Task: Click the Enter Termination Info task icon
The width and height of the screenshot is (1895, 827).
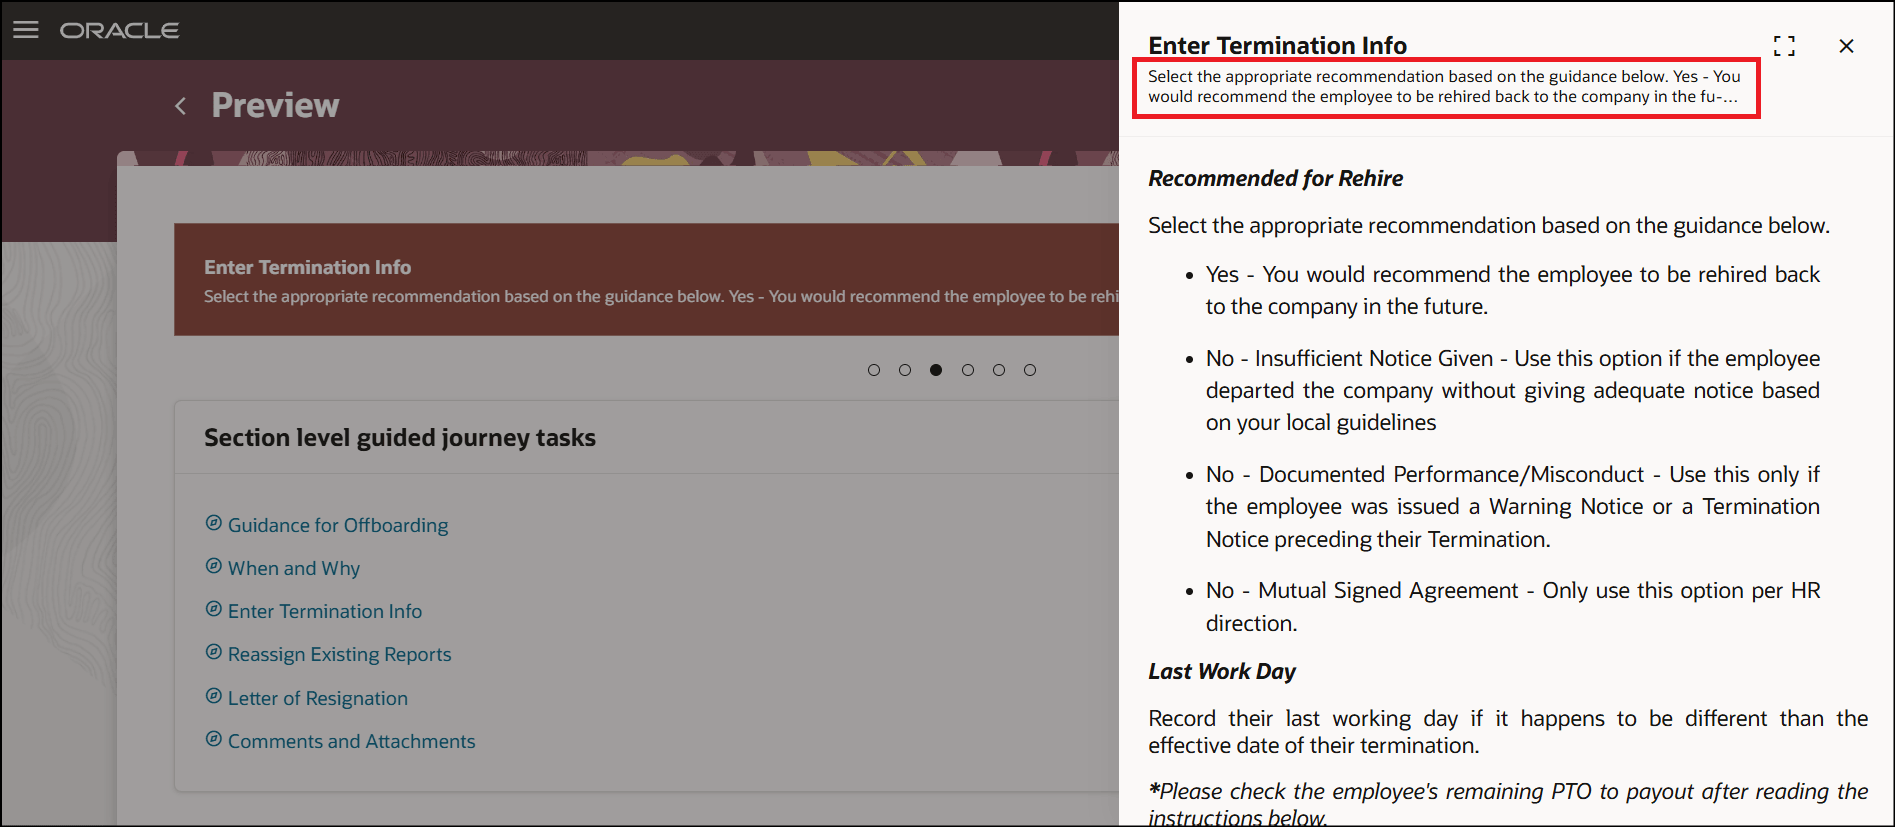Action: pos(213,609)
